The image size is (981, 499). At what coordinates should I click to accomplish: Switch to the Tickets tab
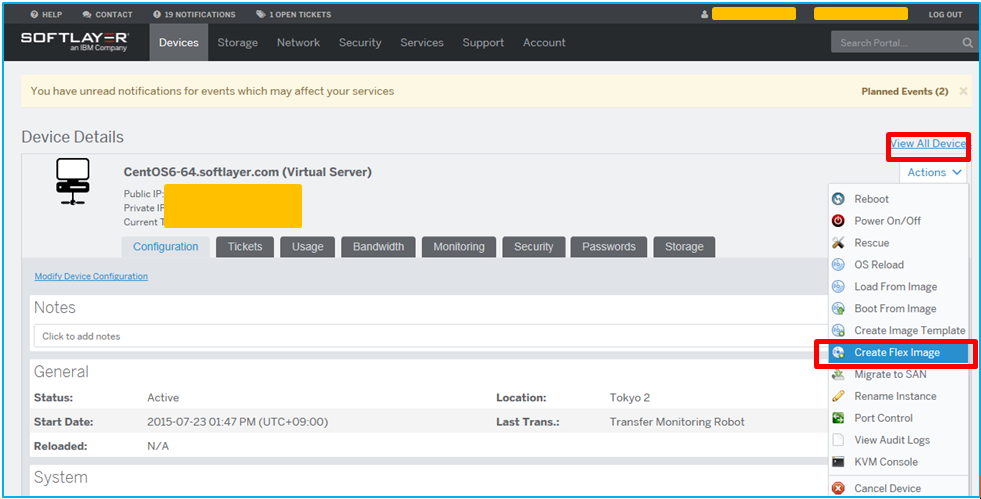[x=245, y=246]
